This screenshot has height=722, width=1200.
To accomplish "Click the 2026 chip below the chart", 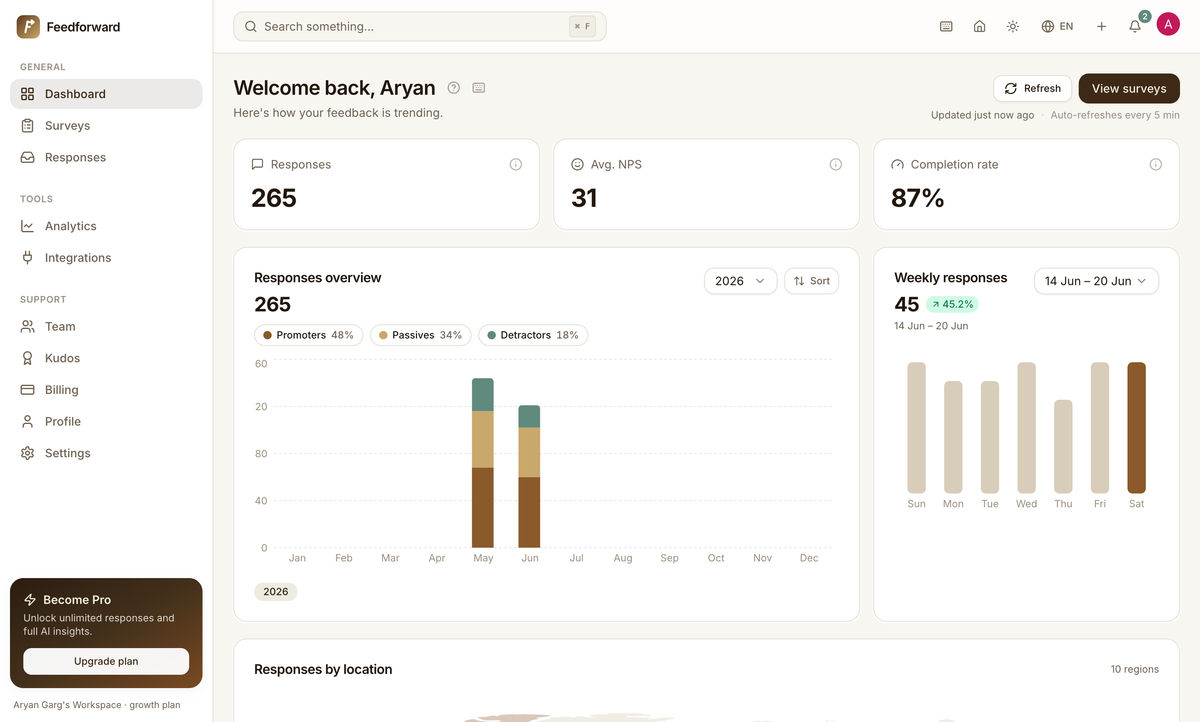I will (x=276, y=592).
